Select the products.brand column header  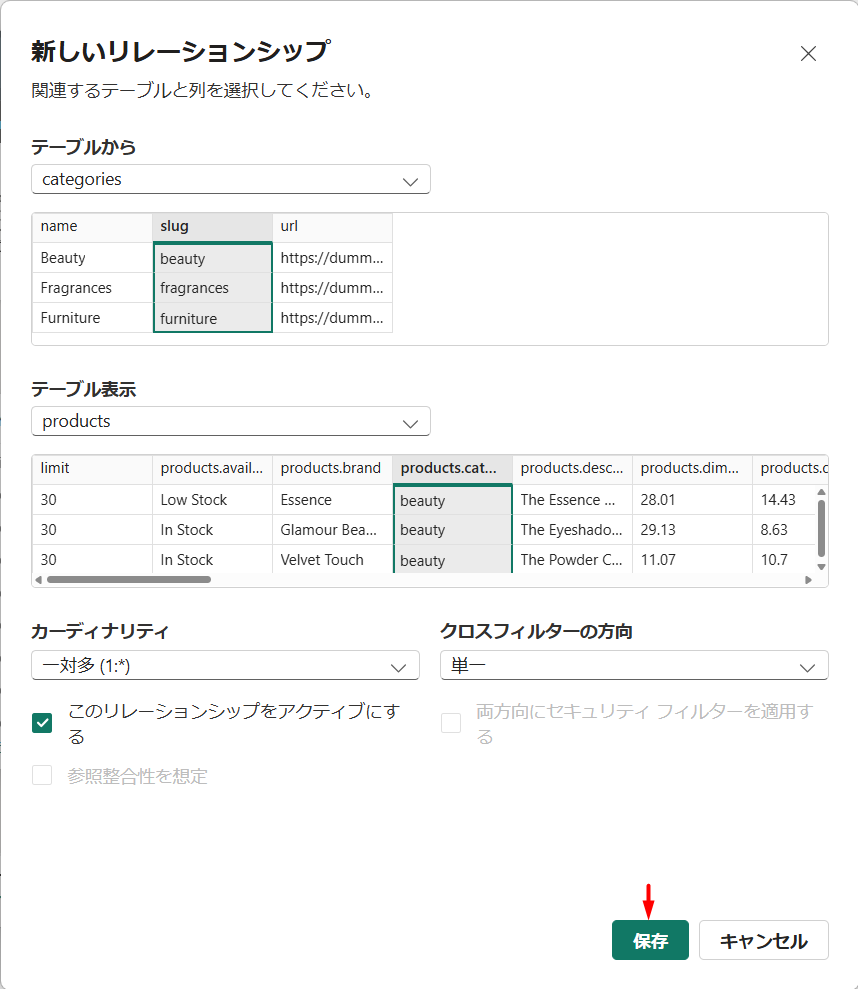point(332,468)
